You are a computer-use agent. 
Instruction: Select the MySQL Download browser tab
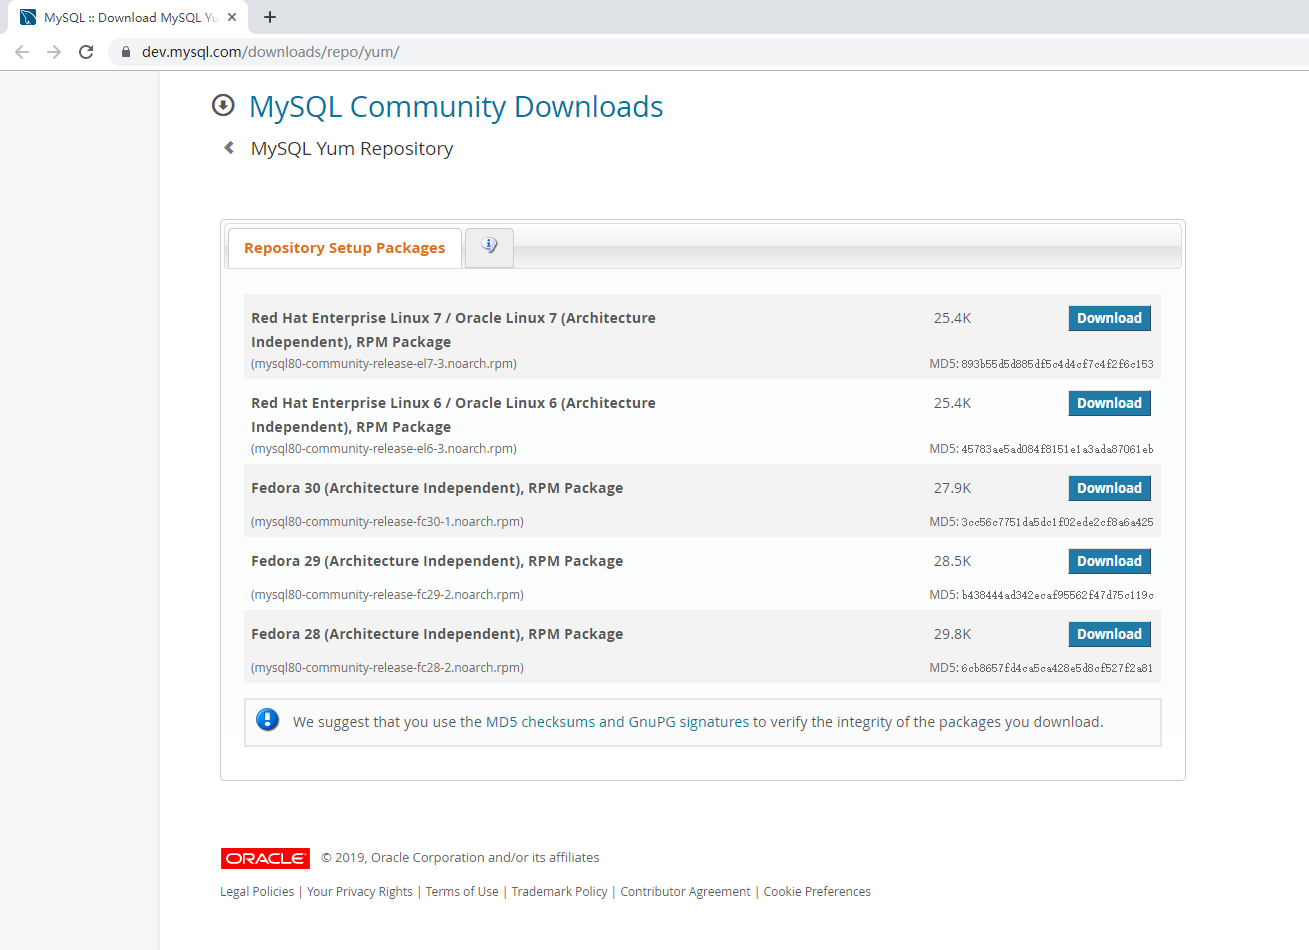coord(130,17)
